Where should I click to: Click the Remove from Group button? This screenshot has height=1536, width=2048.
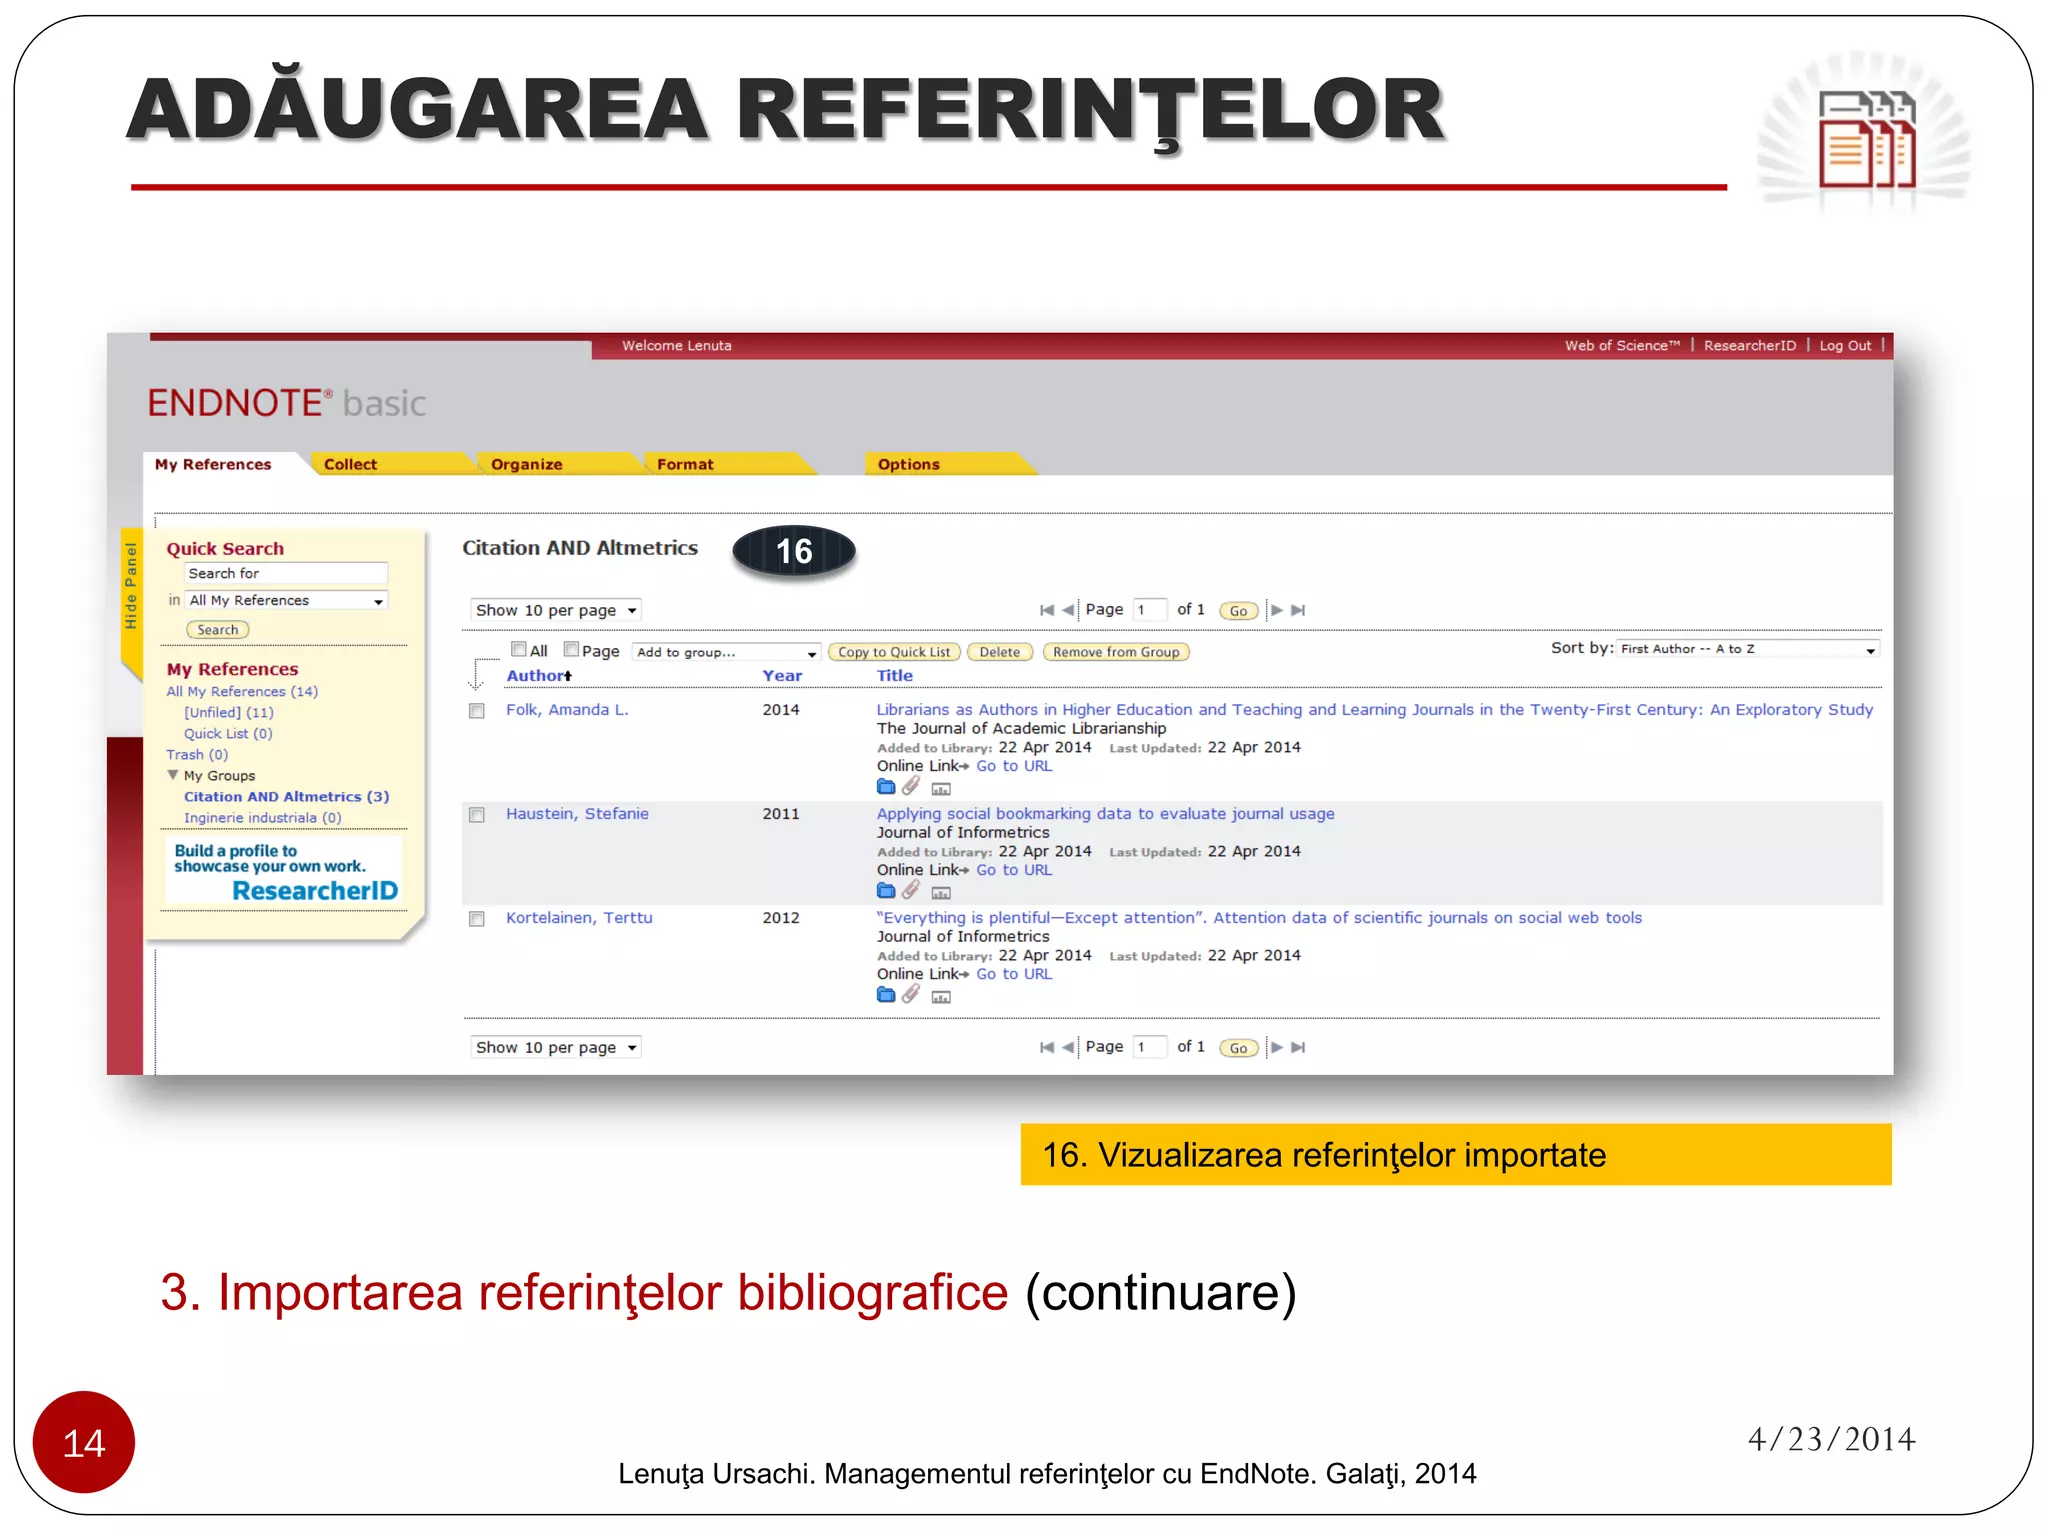point(1116,652)
